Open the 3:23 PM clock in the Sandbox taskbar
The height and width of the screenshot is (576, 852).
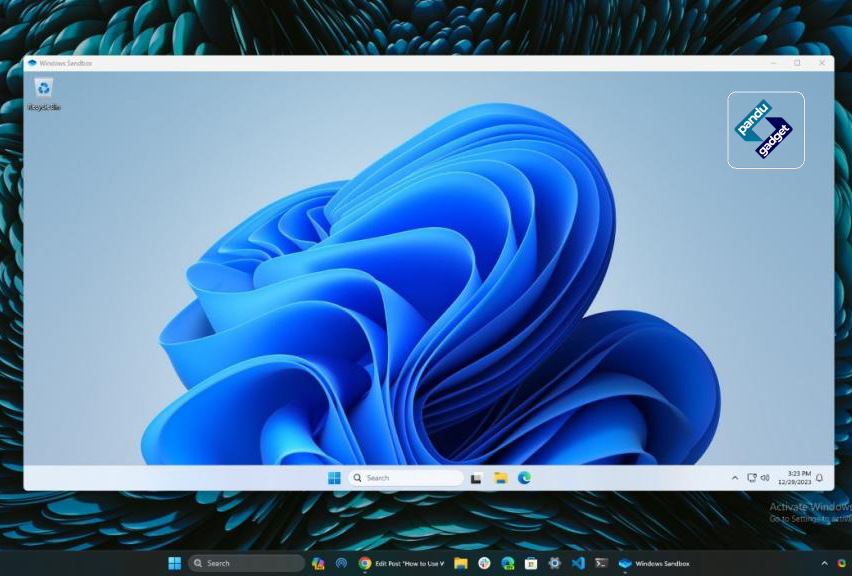pos(794,478)
